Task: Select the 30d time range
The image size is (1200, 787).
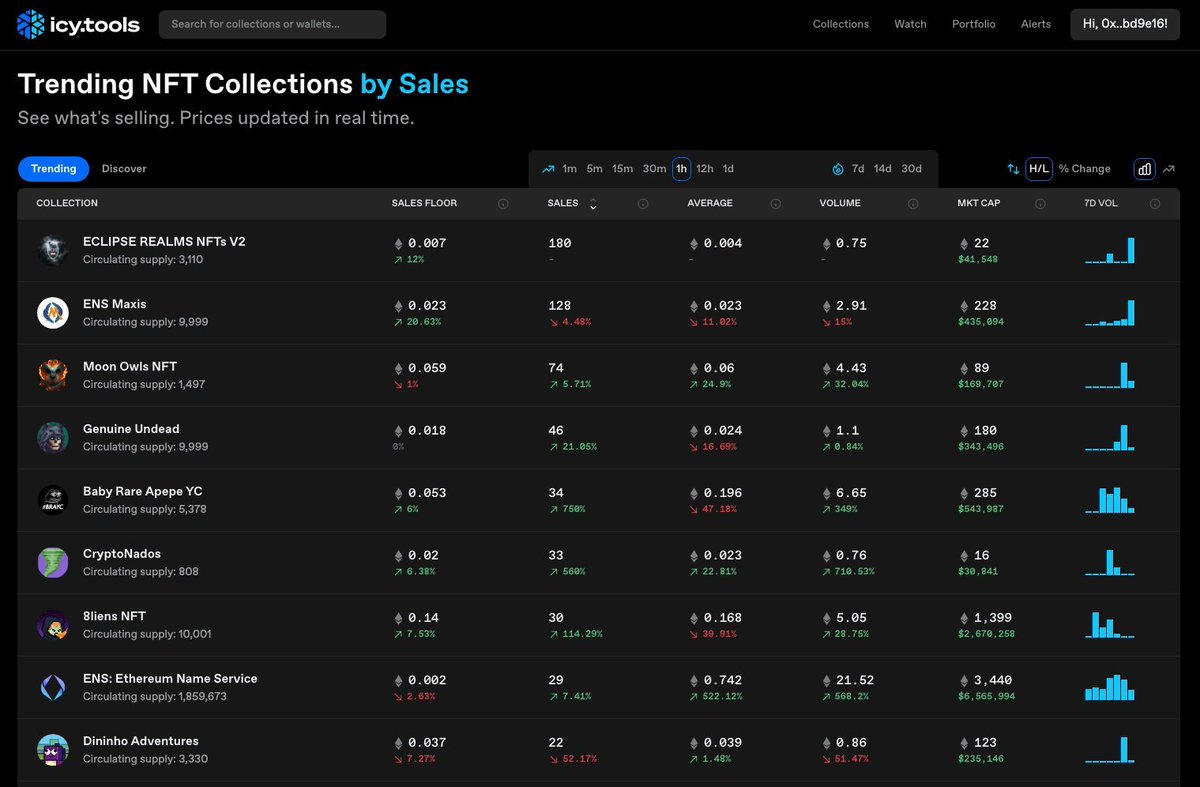Action: click(x=912, y=169)
